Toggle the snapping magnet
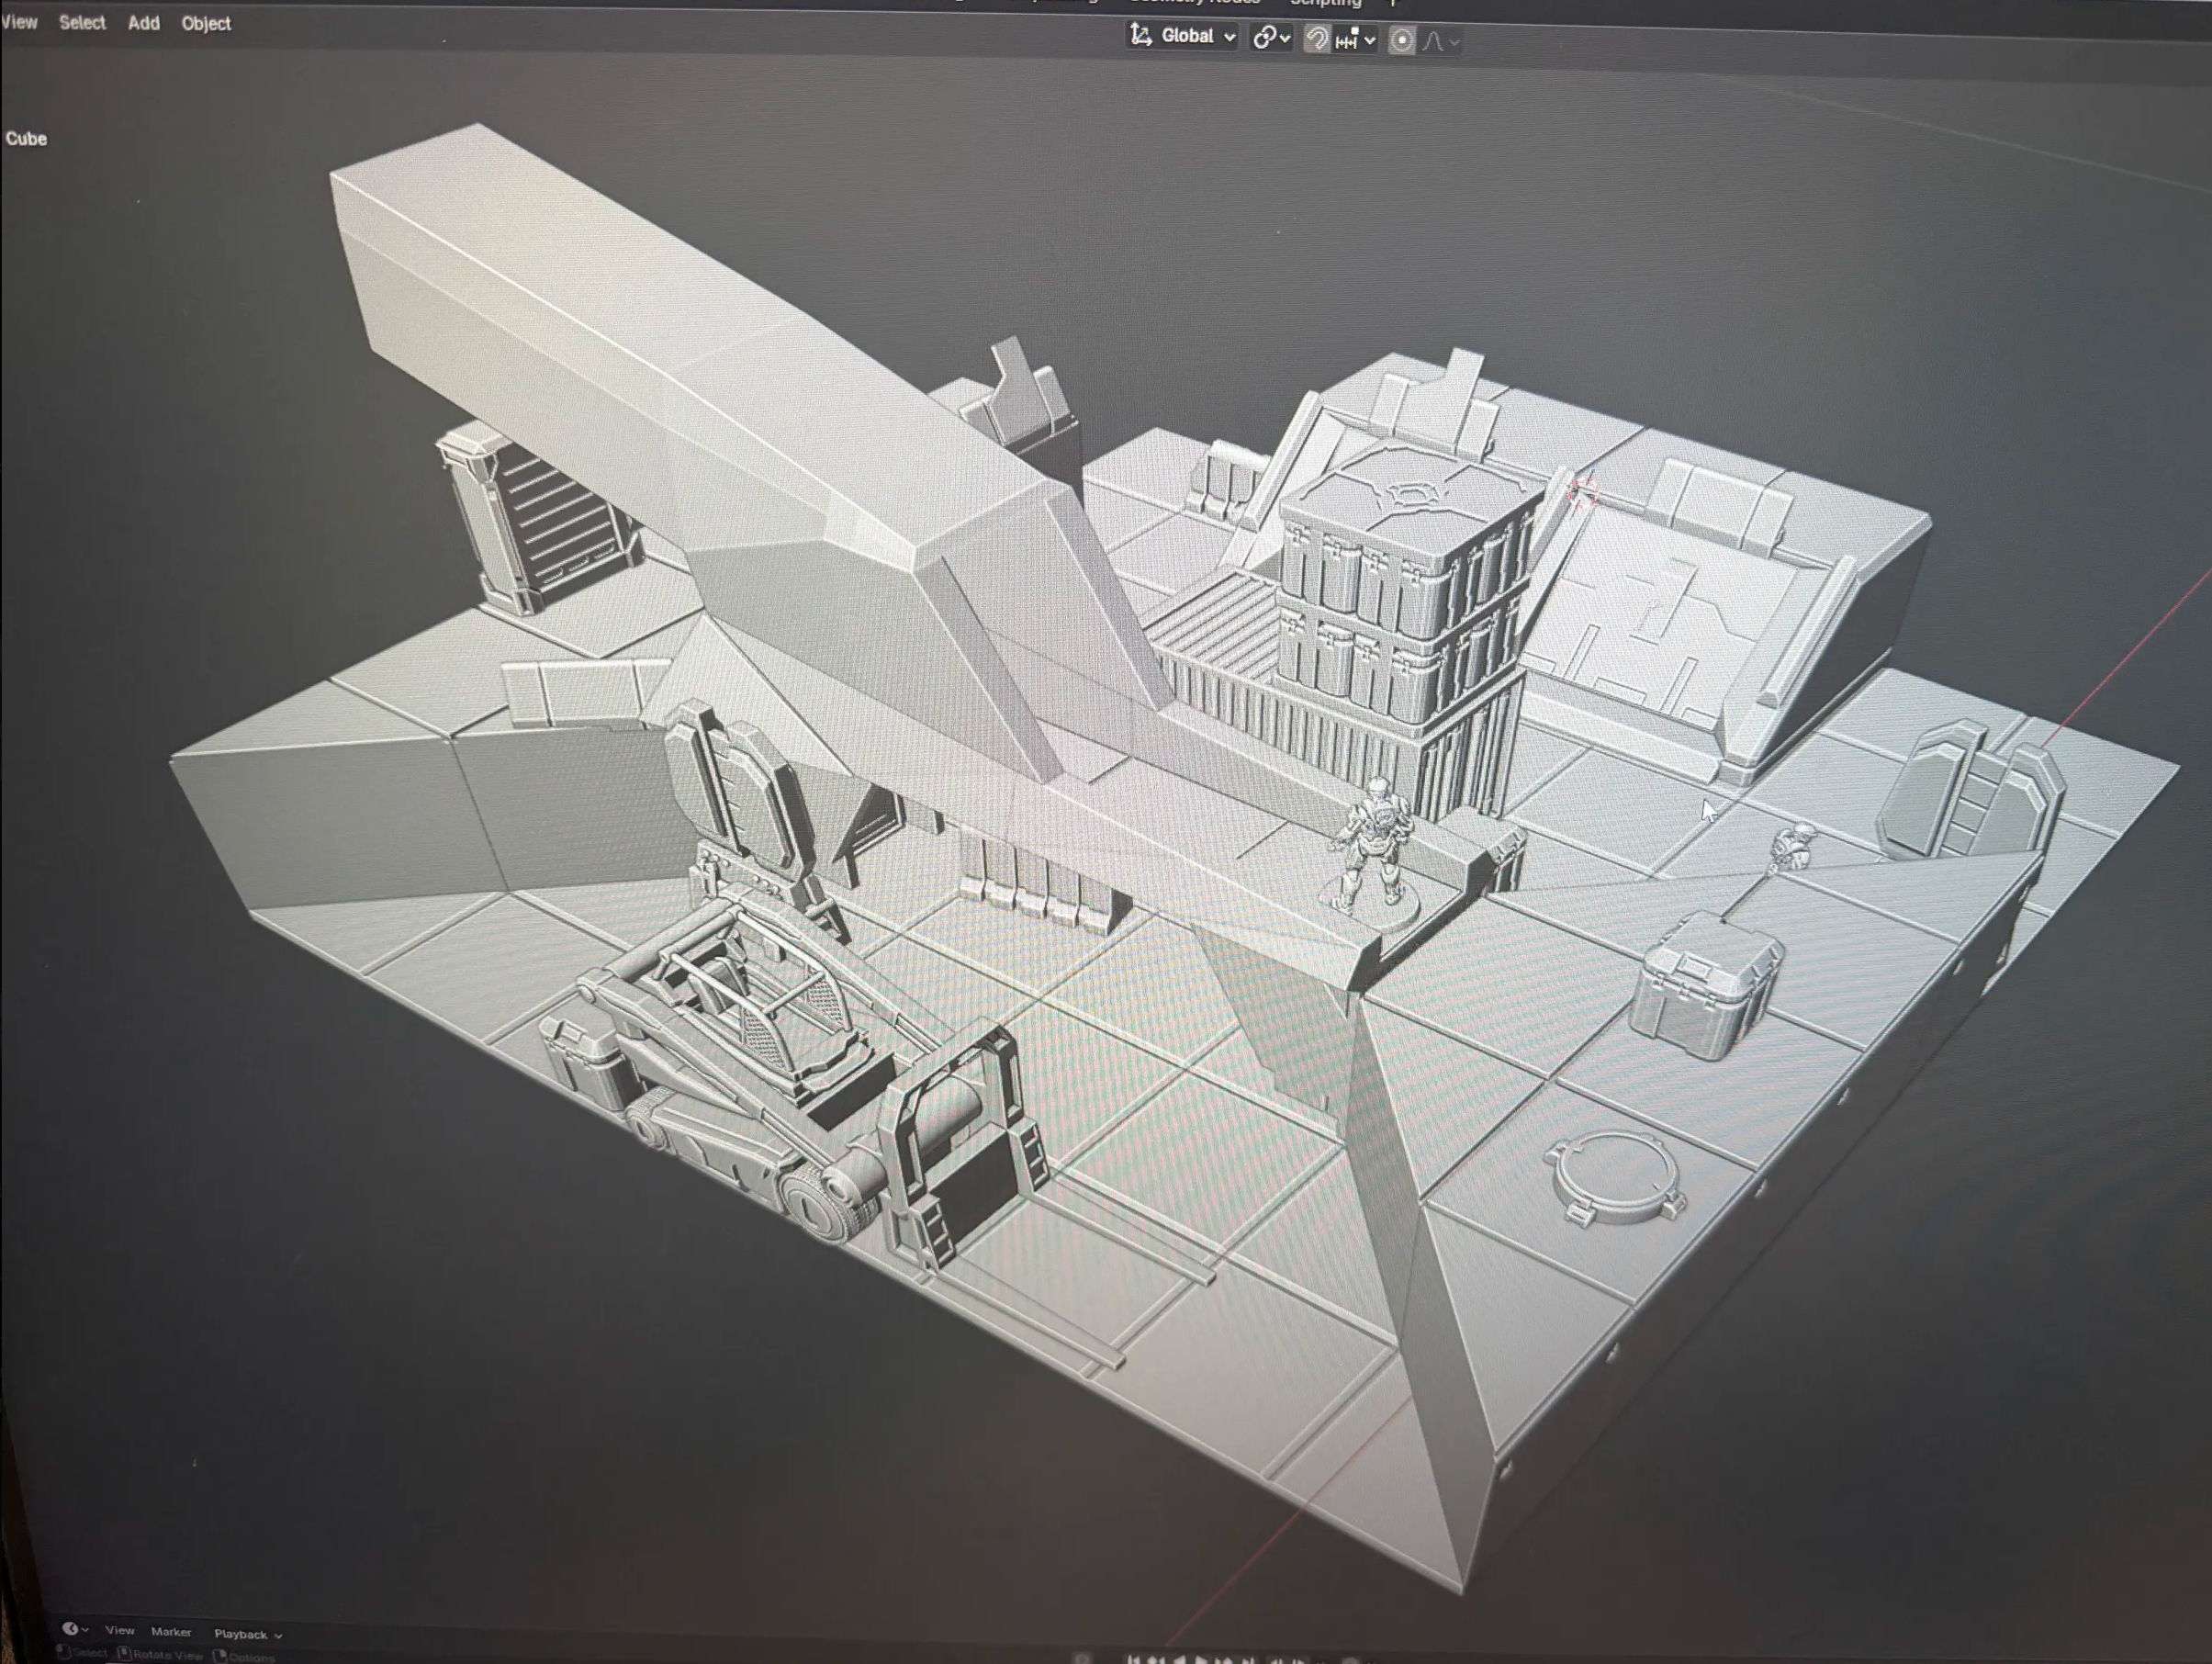Viewport: 2212px width, 1664px height. coord(1317,39)
